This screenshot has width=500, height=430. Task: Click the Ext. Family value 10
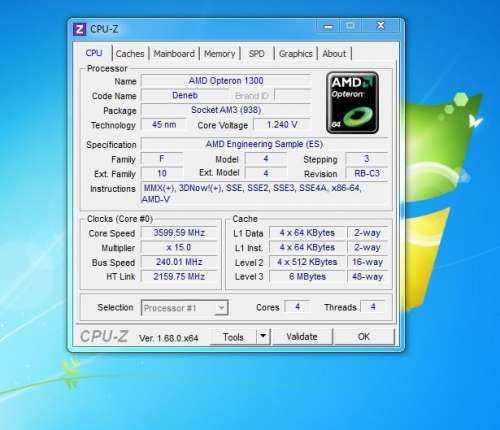(162, 173)
